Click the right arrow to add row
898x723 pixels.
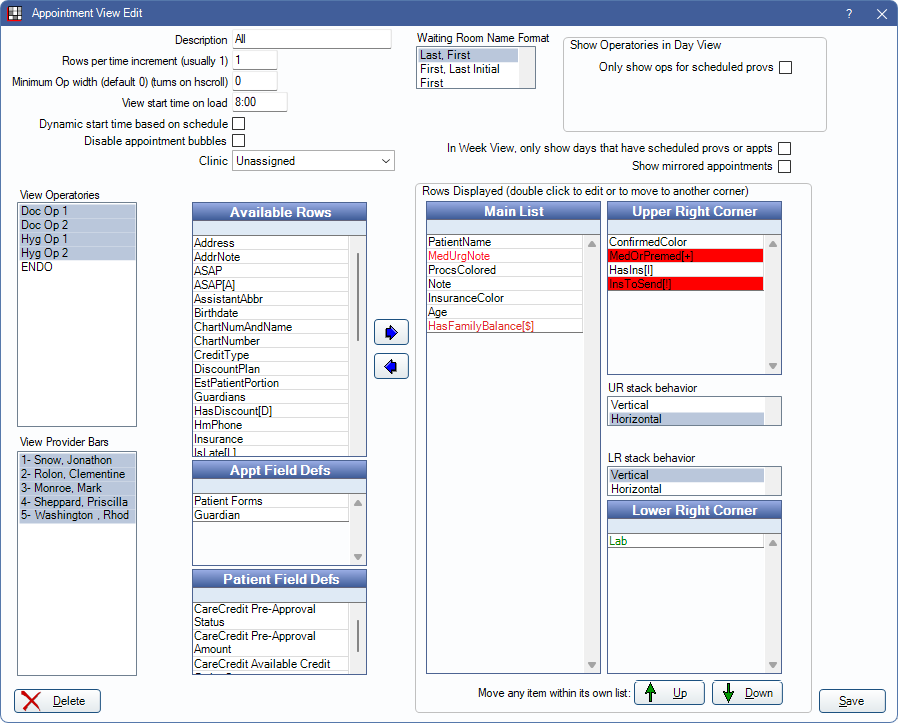point(391,332)
